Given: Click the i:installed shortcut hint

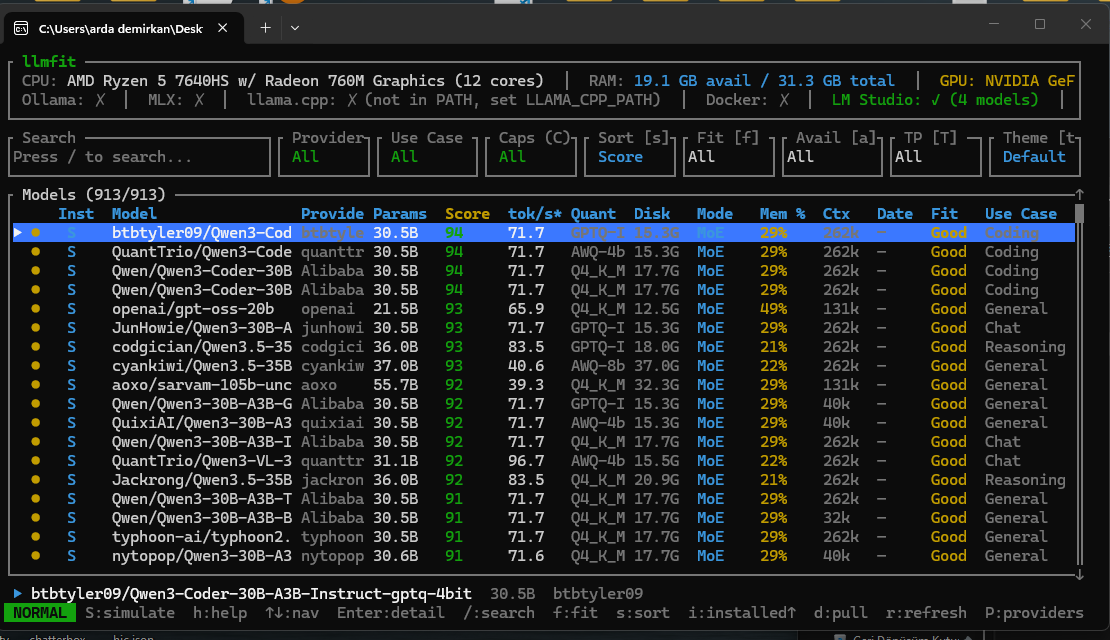Looking at the screenshot, I should coord(741,613).
